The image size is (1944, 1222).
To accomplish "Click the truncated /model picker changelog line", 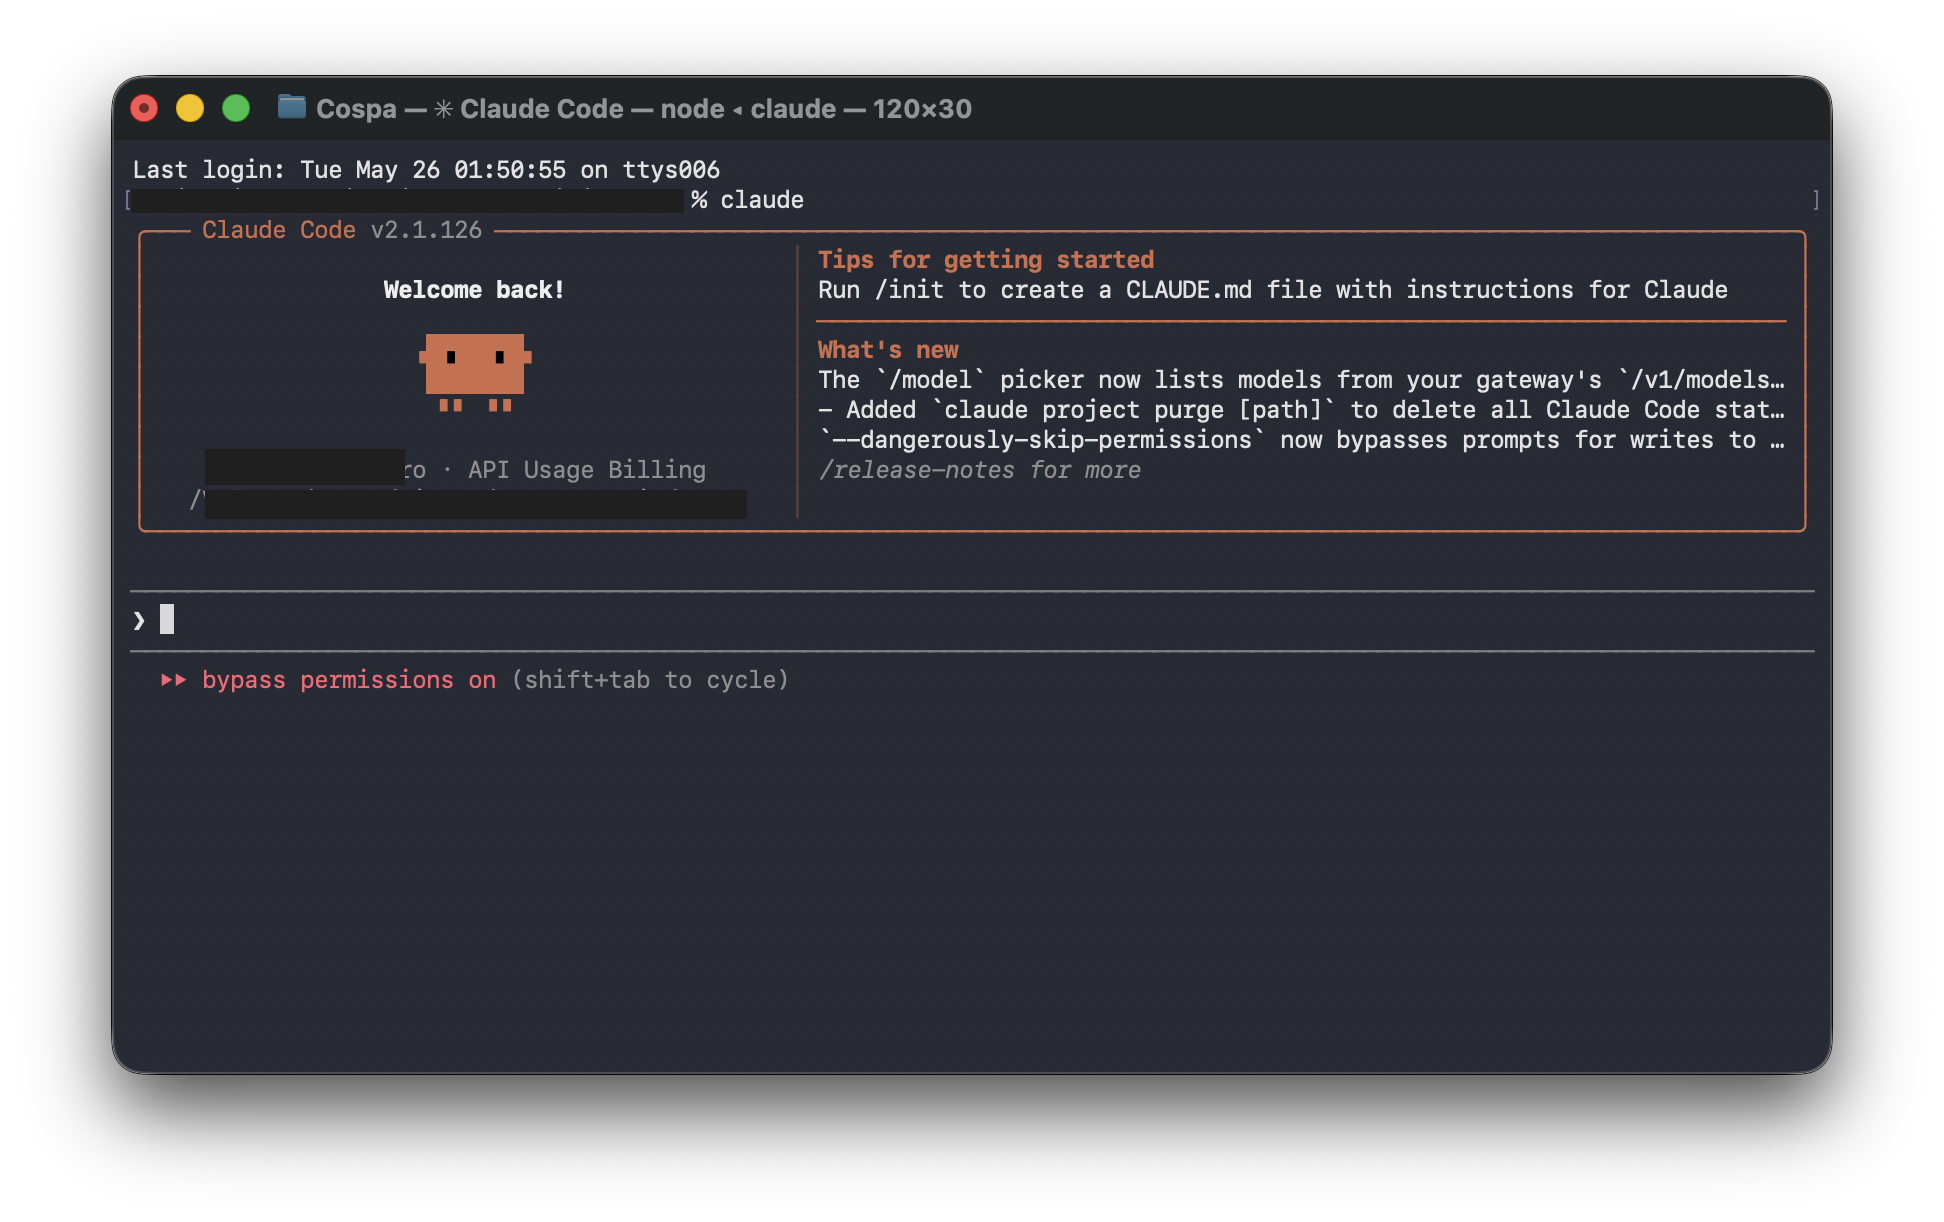I will click(1301, 380).
